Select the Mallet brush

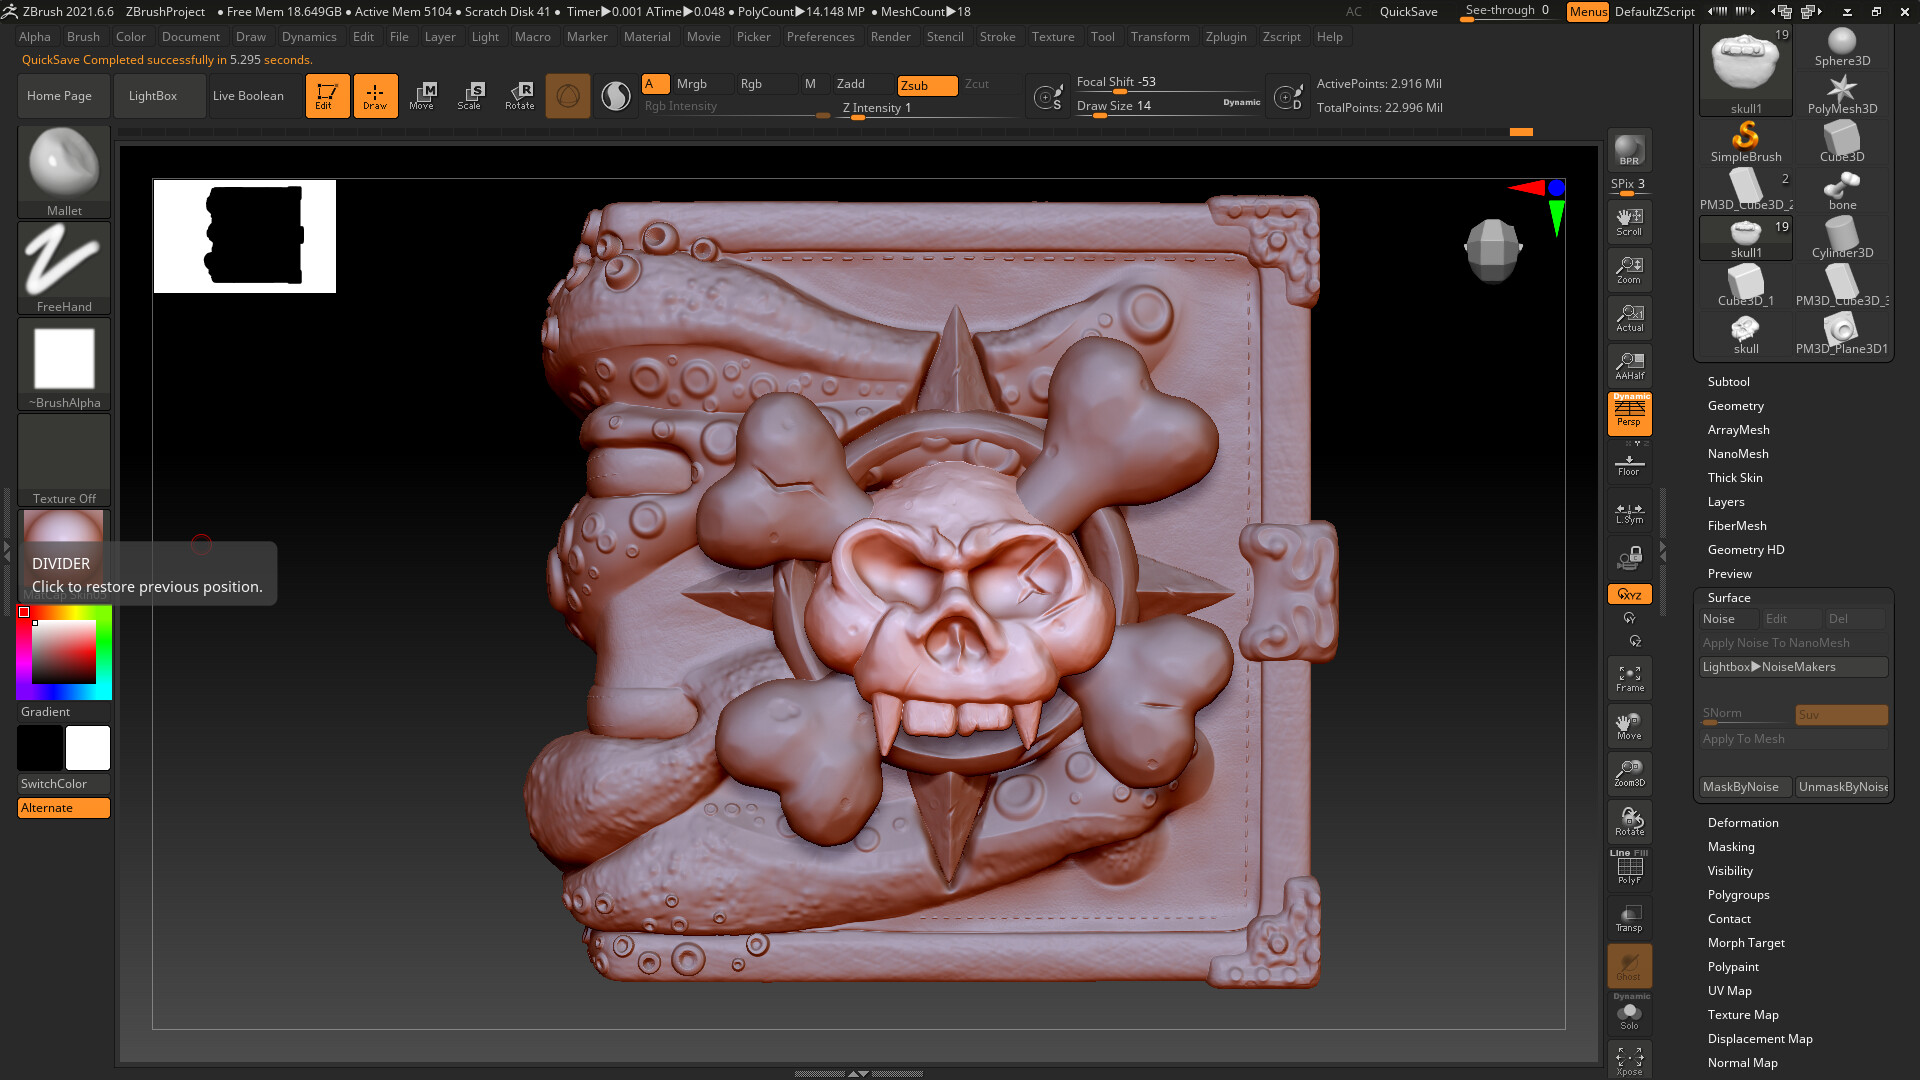pos(63,170)
